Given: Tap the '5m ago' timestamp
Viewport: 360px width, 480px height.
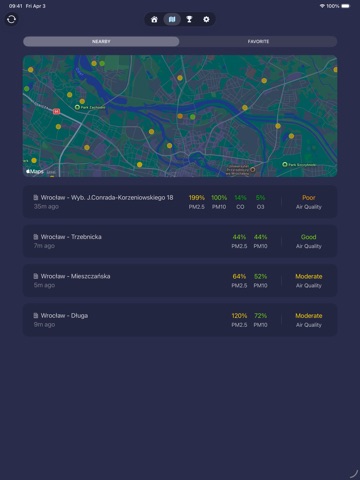Looking at the screenshot, I should pos(44,285).
